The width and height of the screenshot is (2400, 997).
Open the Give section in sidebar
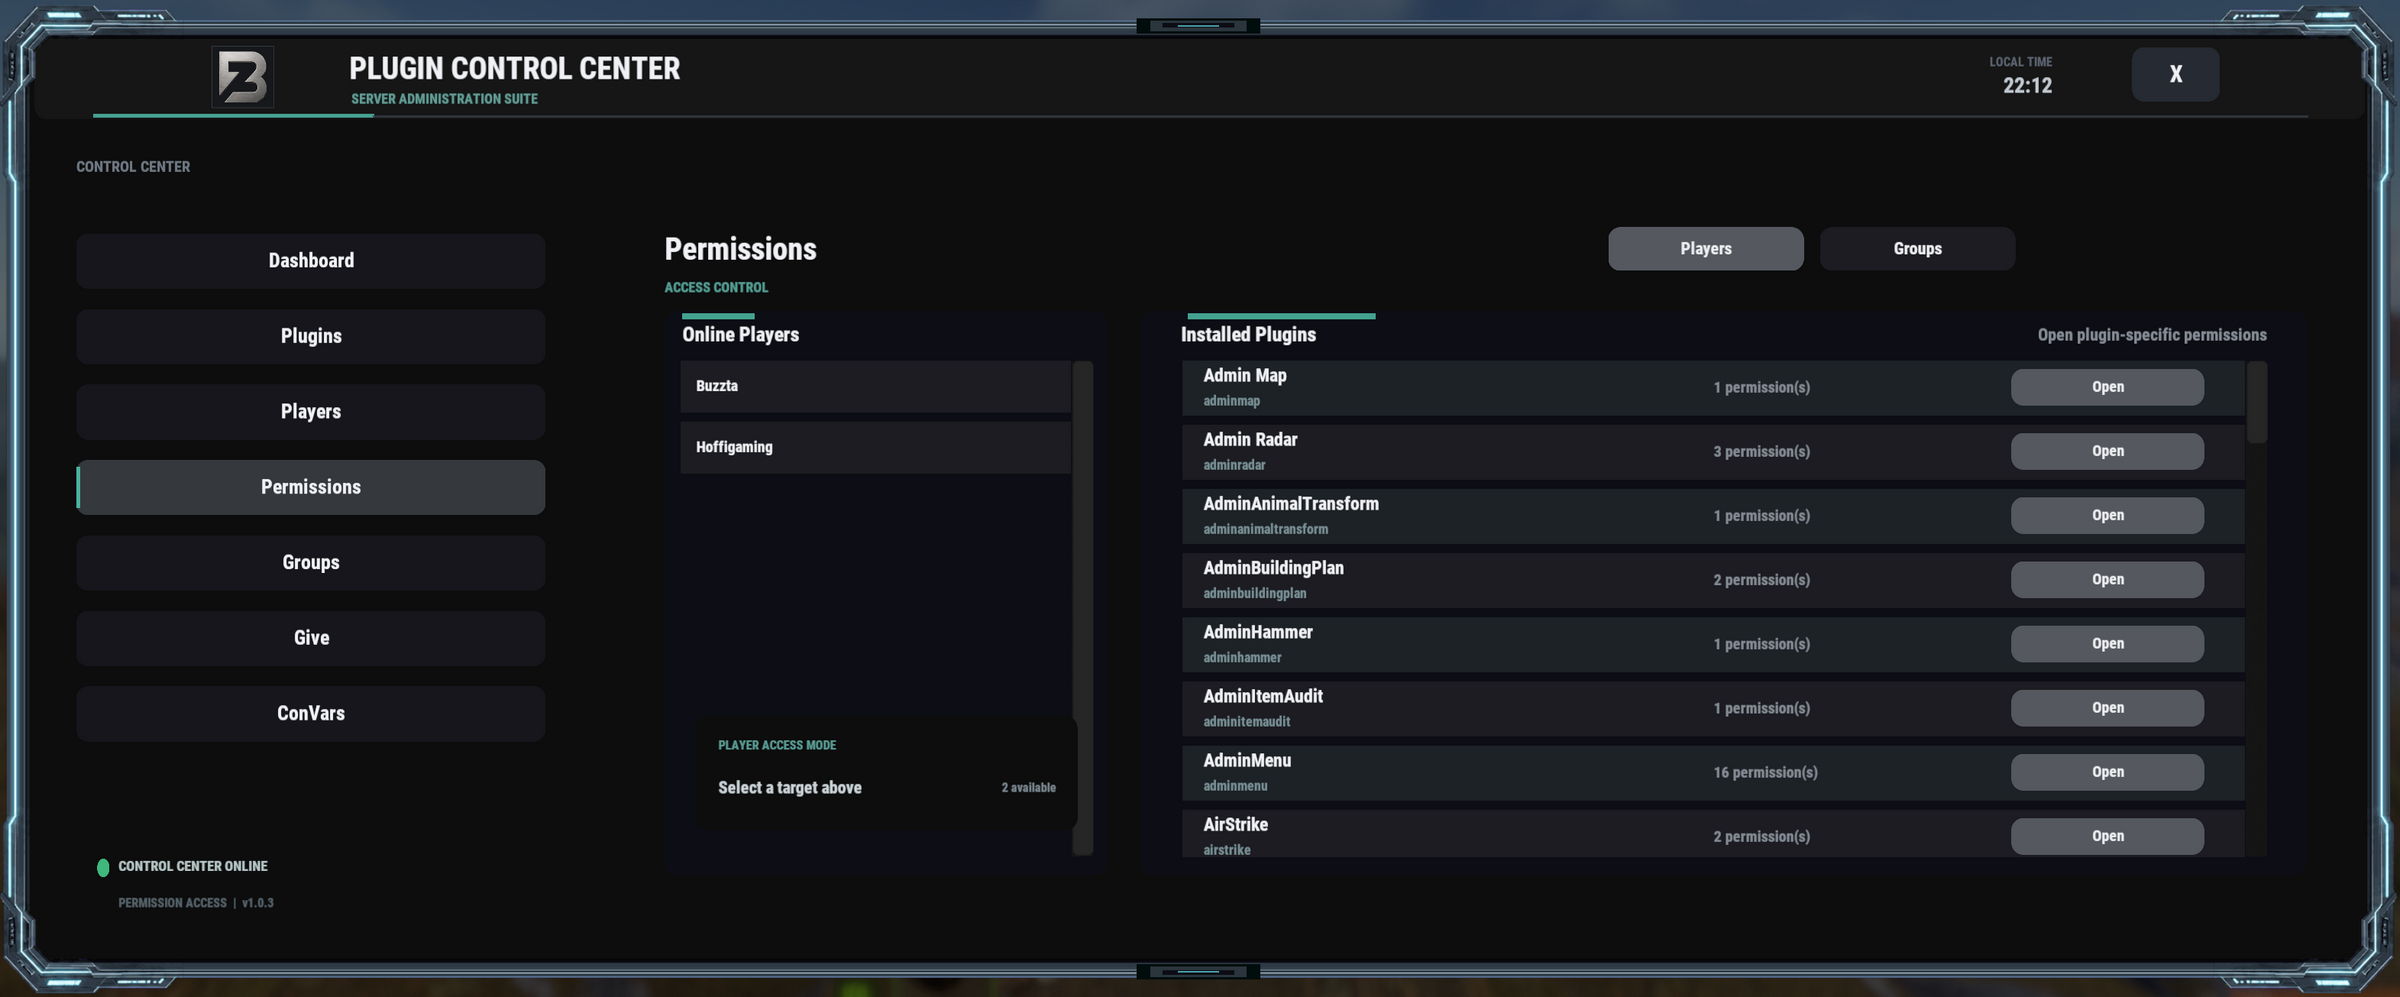(x=311, y=638)
